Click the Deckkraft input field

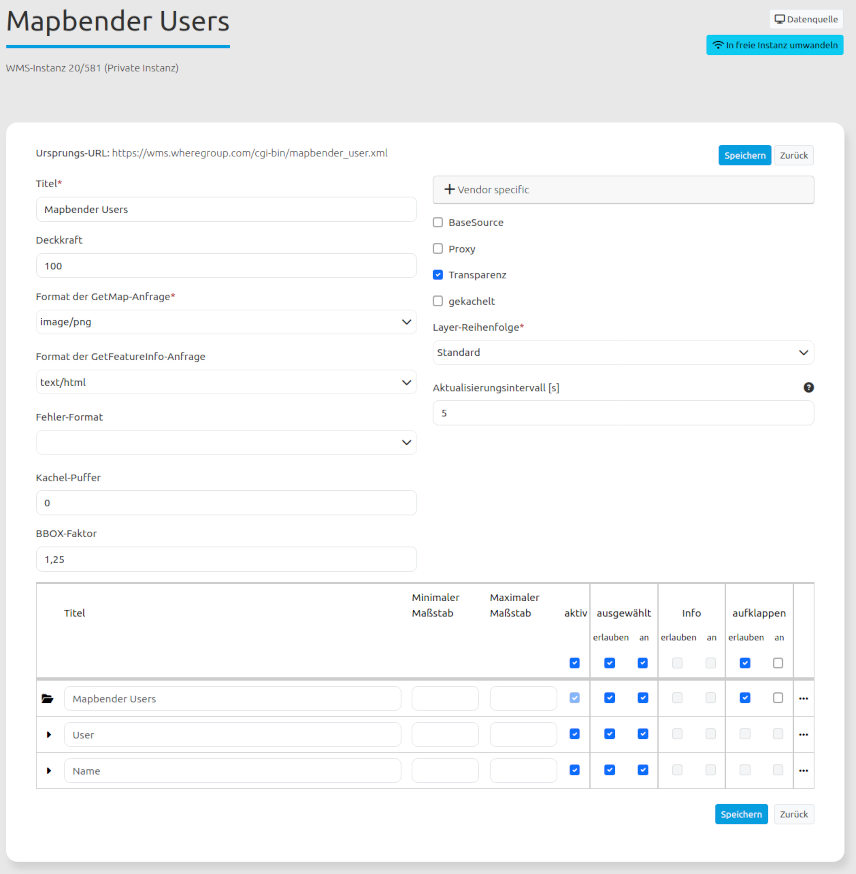click(226, 265)
